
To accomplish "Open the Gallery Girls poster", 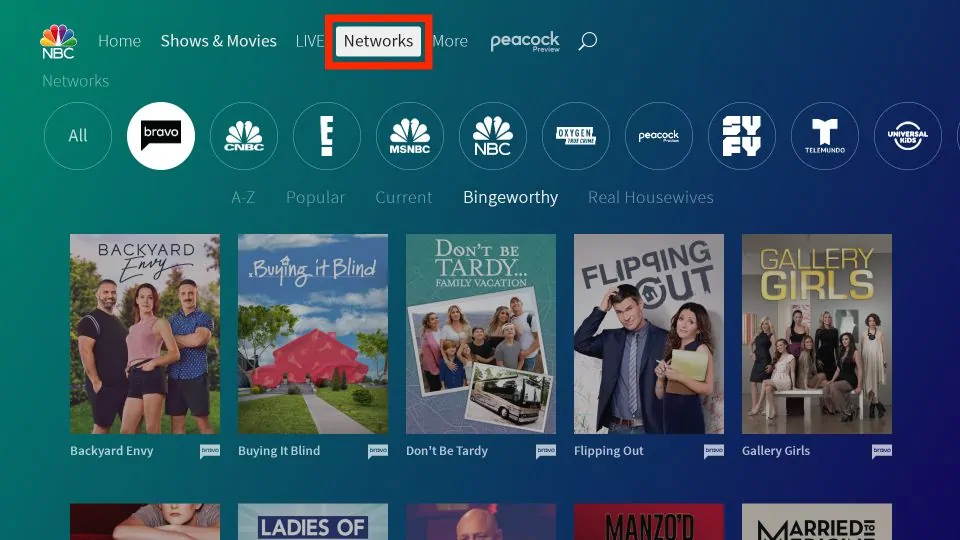I will [x=817, y=334].
